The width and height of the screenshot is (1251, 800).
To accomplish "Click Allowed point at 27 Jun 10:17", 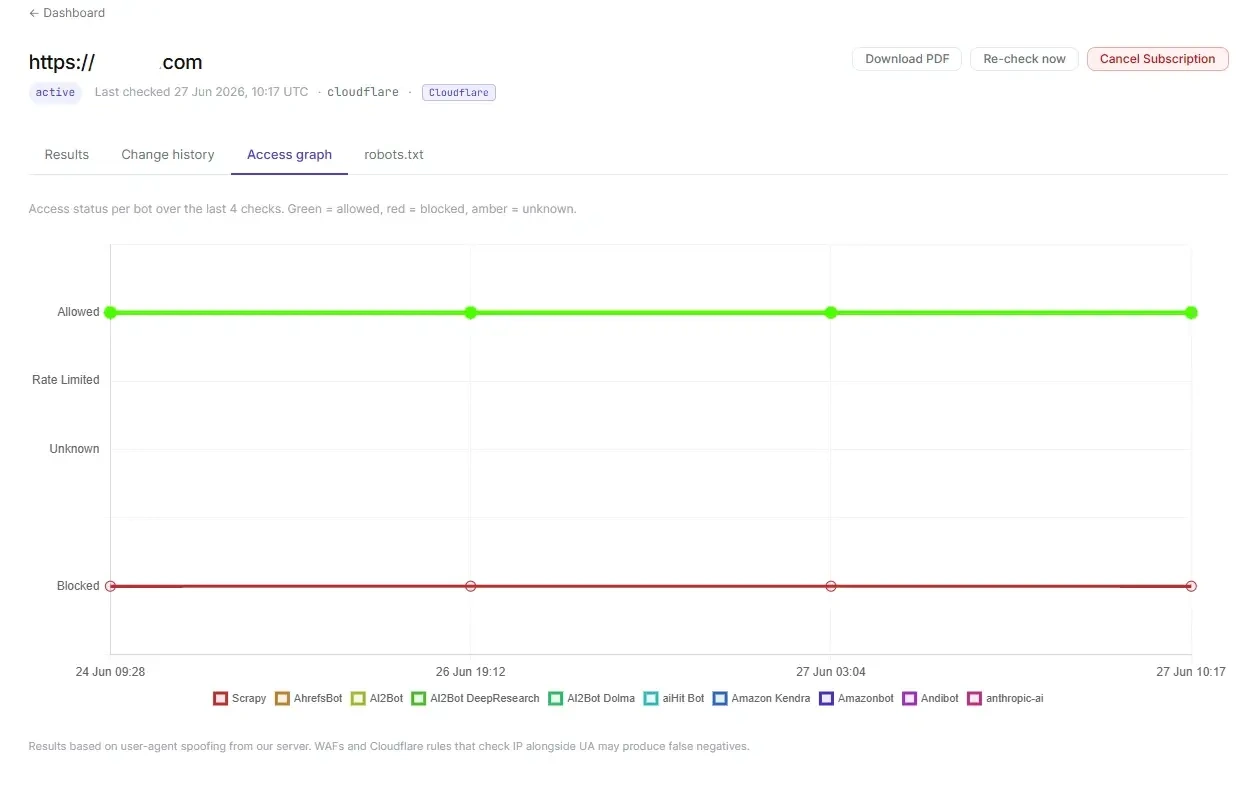I will tap(1191, 312).
